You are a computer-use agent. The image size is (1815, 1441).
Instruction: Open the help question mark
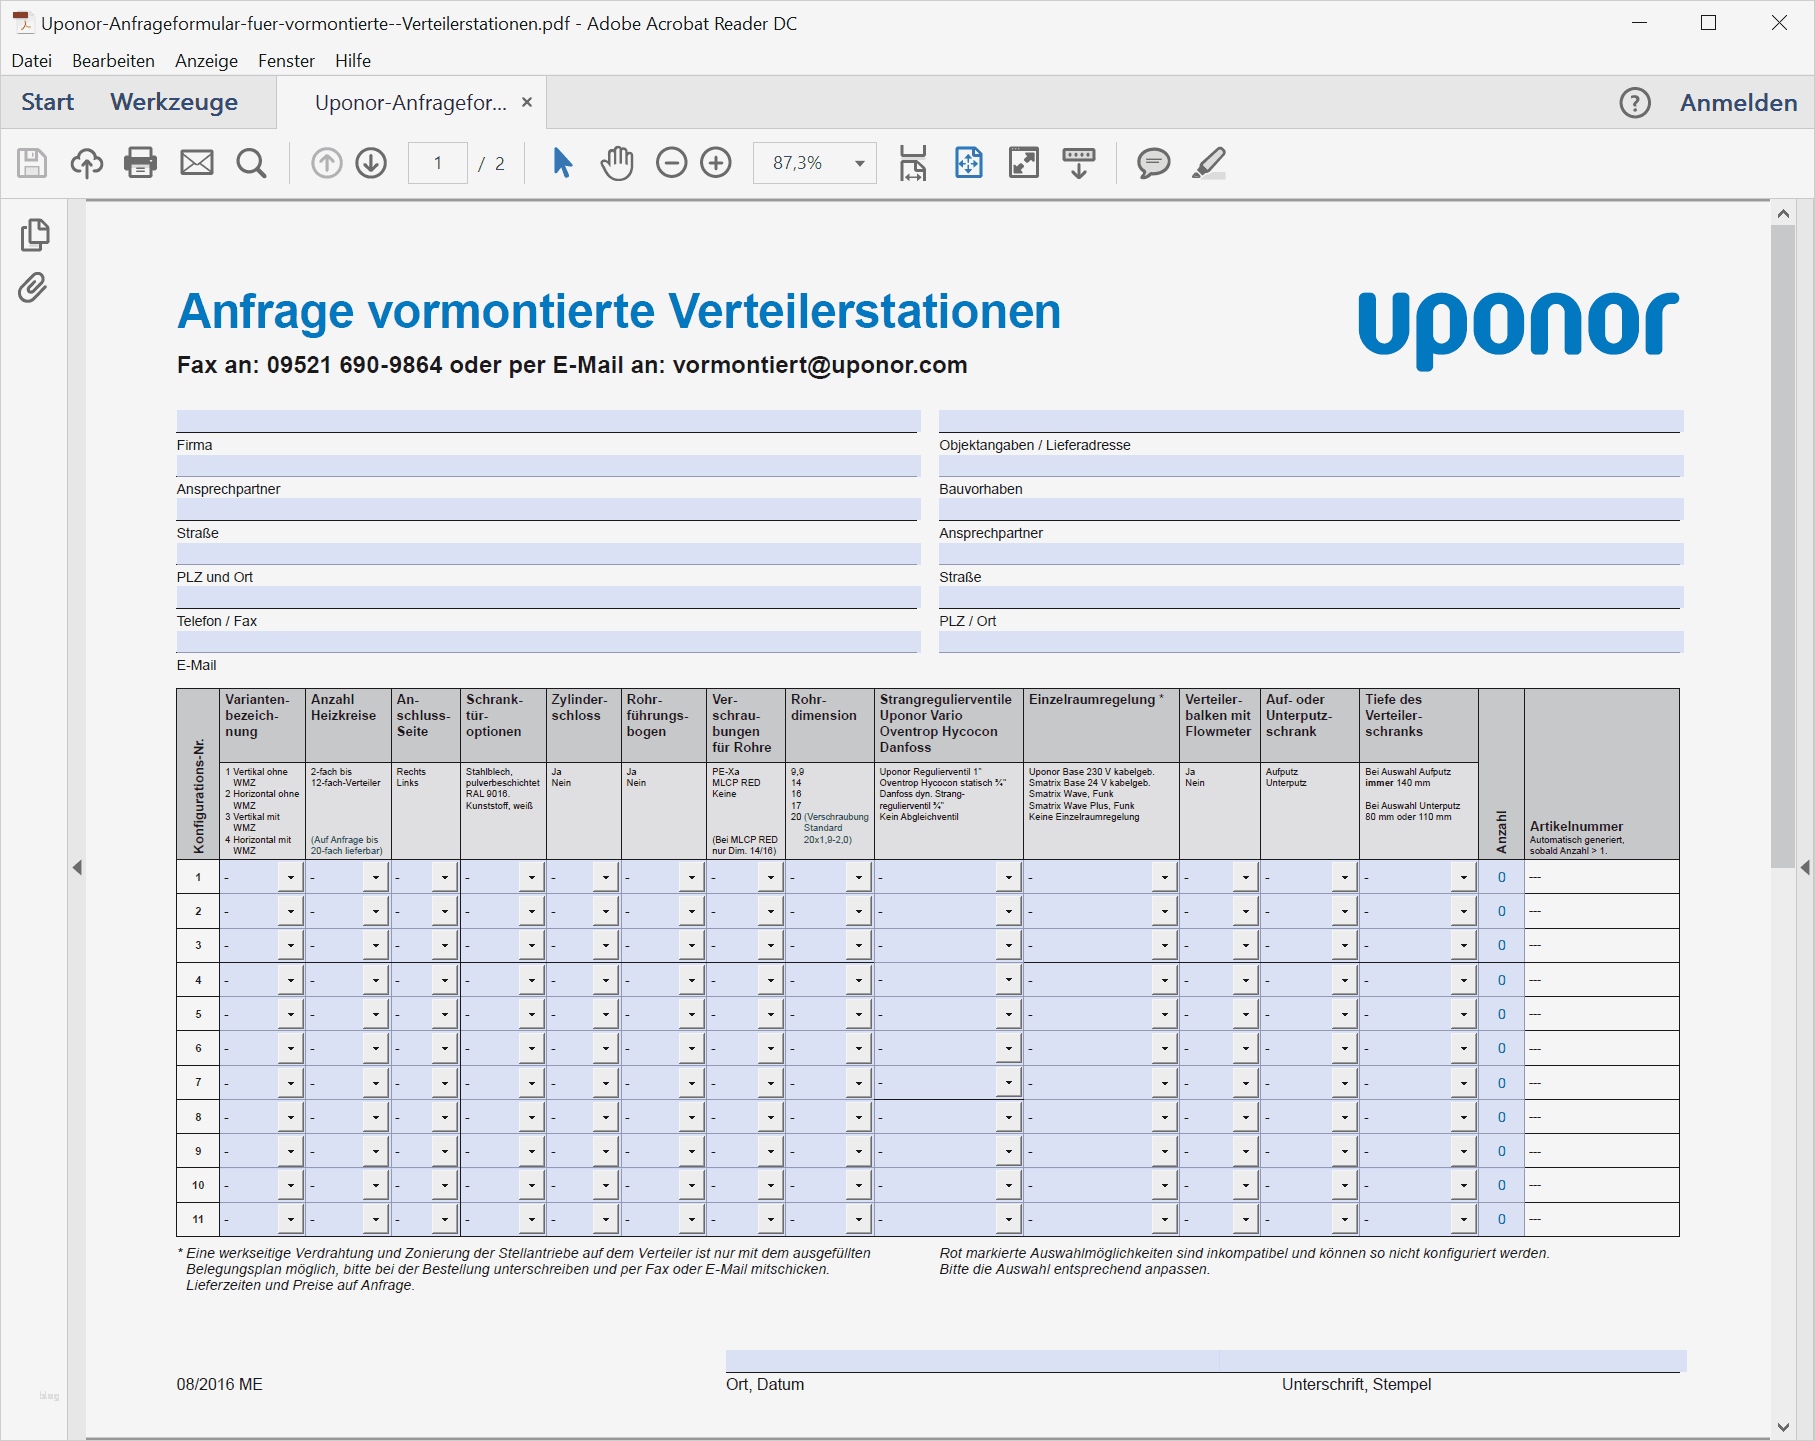[x=1635, y=102]
